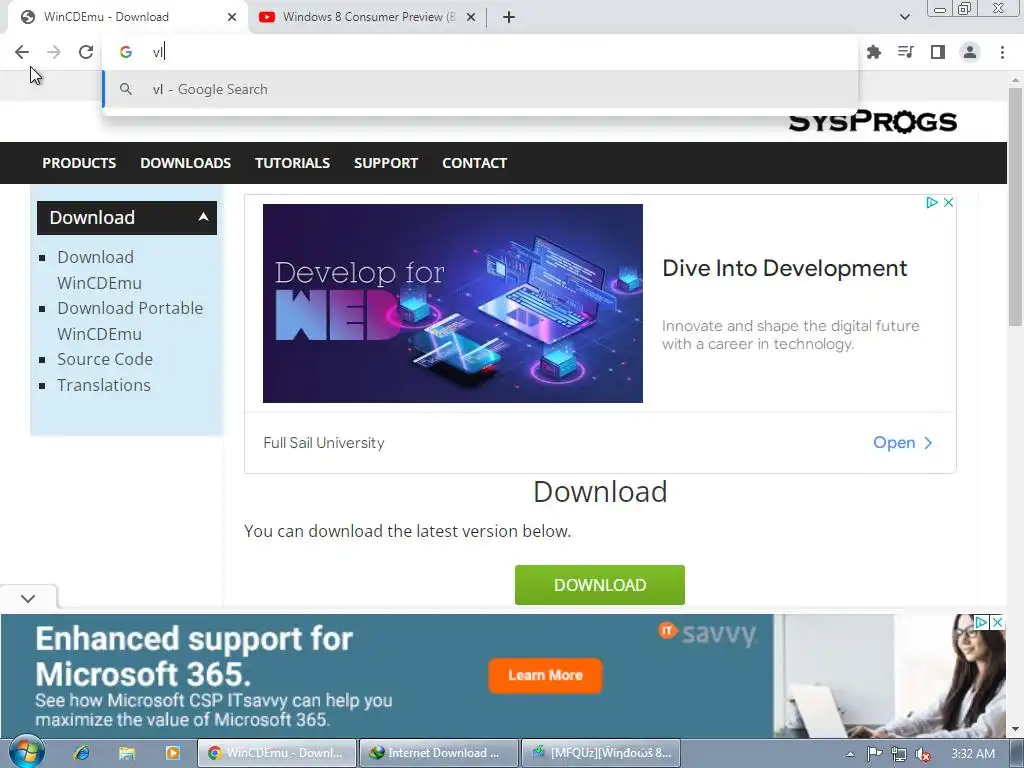The width and height of the screenshot is (1024, 768).
Task: Open the Action Center flag icon
Action: 874,754
